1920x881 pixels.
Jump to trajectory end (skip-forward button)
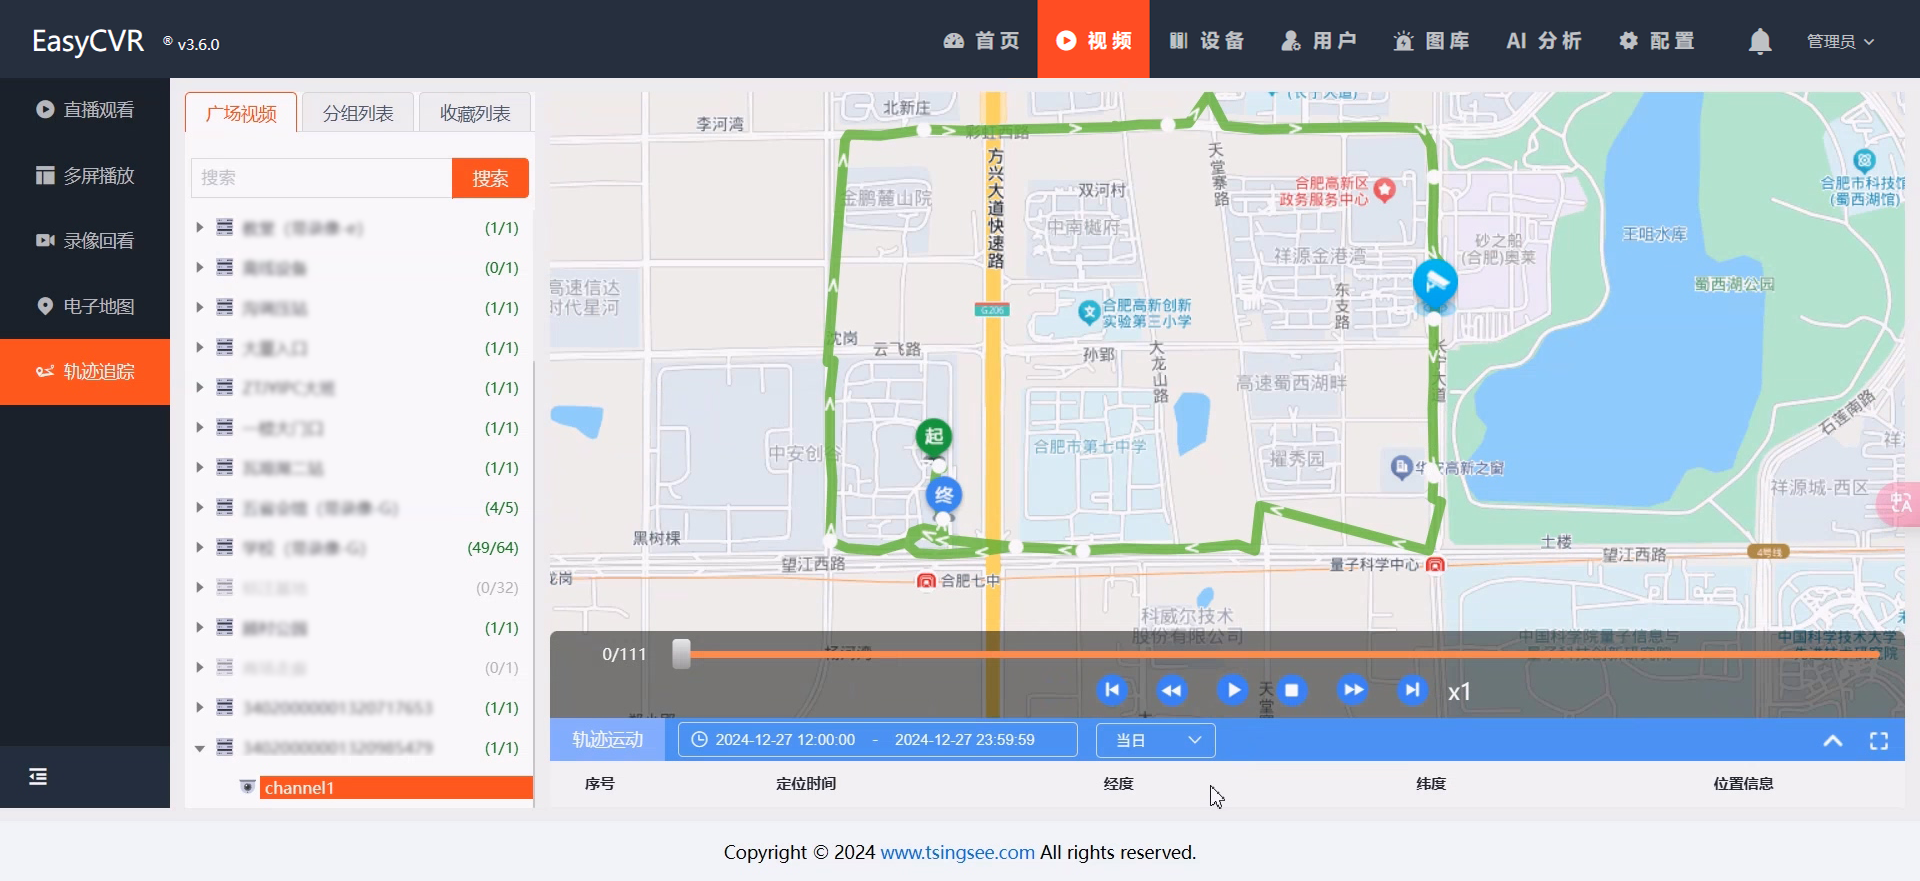(x=1412, y=690)
